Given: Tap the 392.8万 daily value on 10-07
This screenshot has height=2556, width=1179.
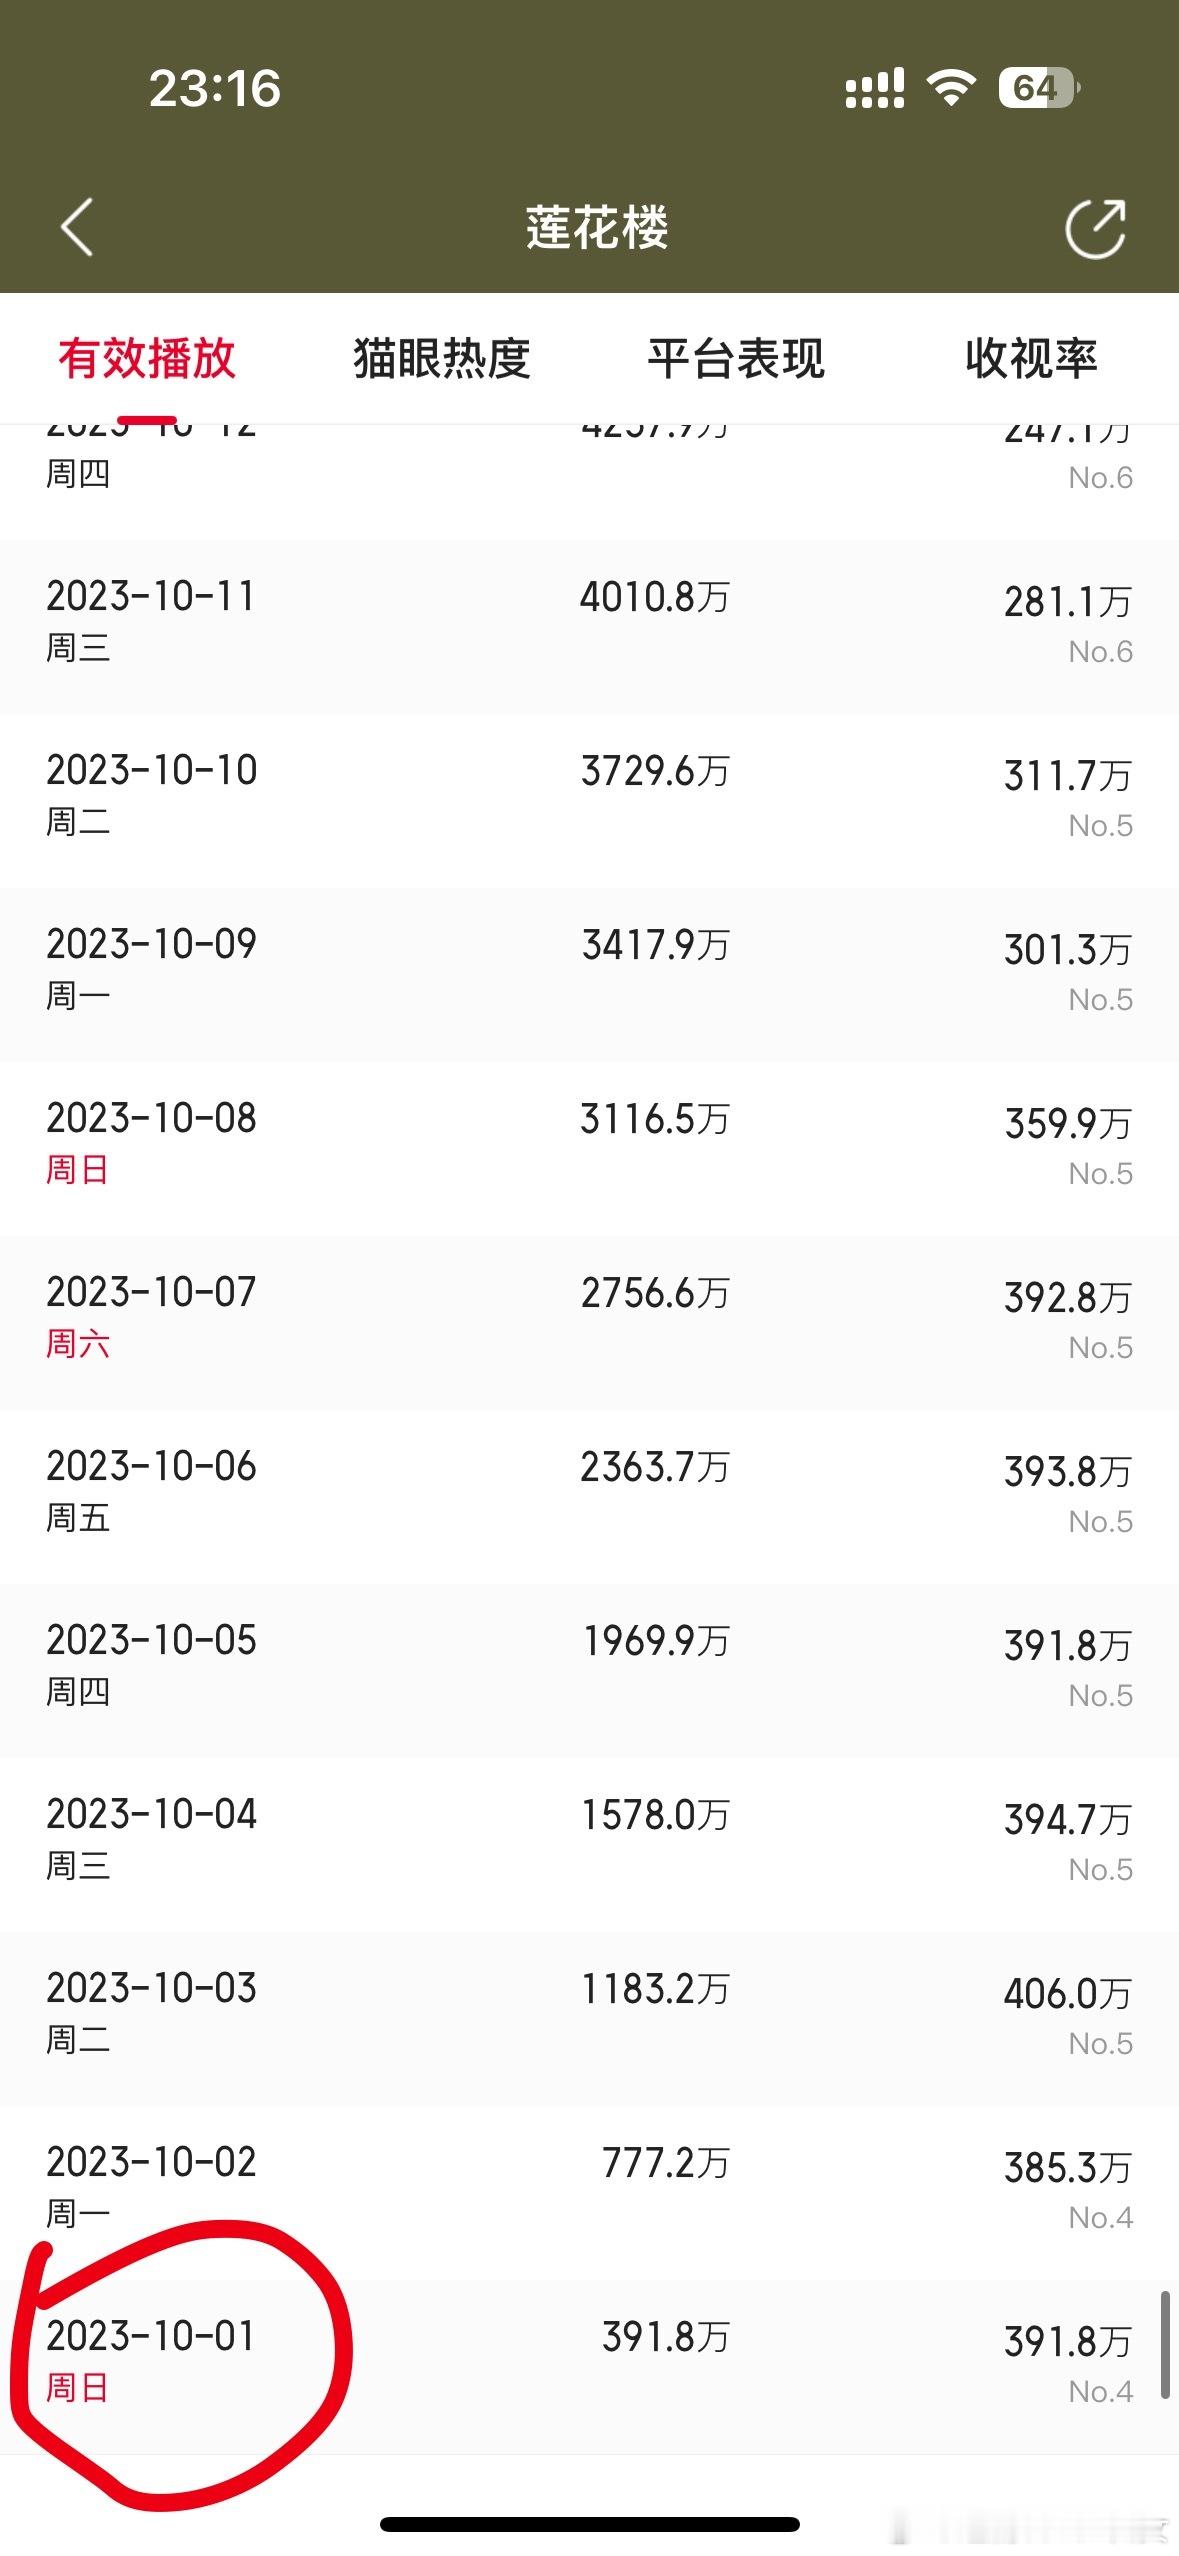Looking at the screenshot, I should coord(1068,1298).
